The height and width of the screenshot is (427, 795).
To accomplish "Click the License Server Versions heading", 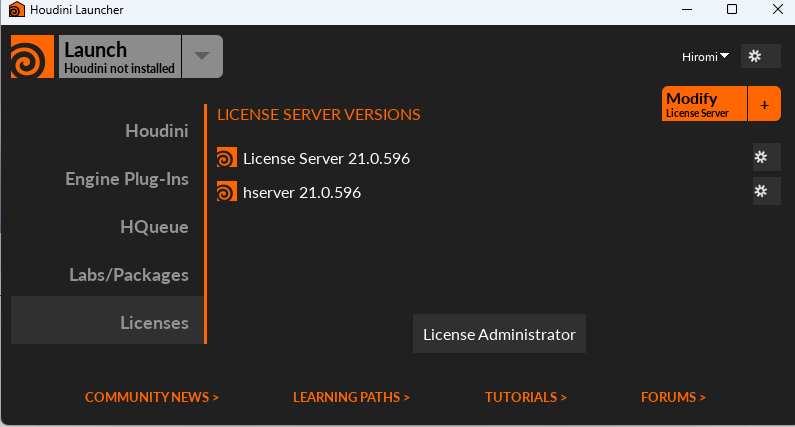I will [x=318, y=115].
